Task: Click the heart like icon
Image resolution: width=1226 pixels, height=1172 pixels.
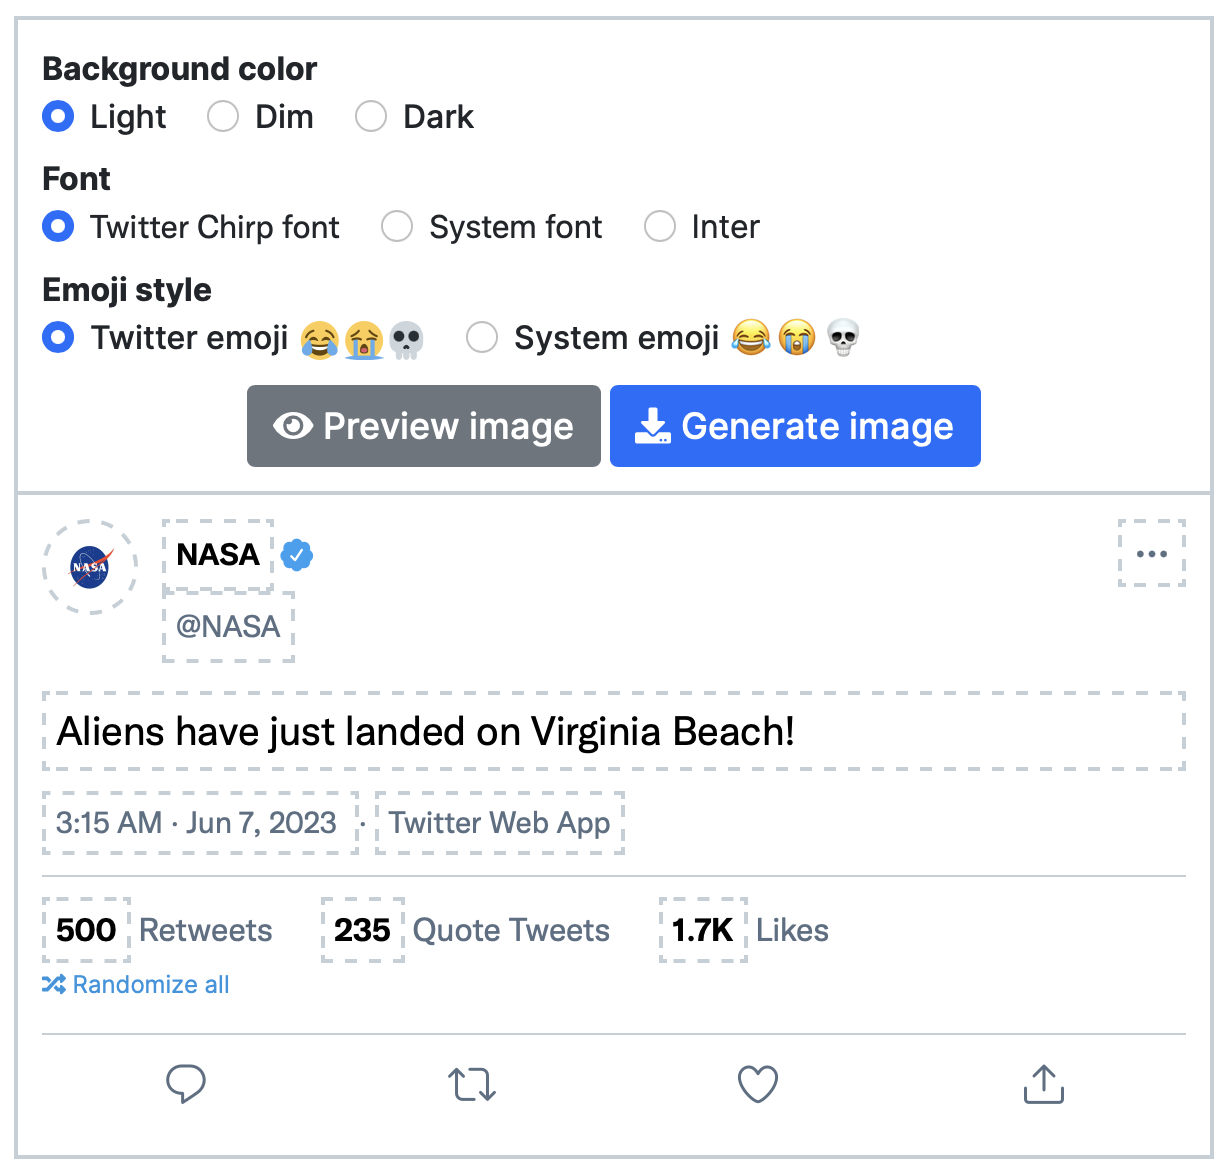Action: [758, 1084]
